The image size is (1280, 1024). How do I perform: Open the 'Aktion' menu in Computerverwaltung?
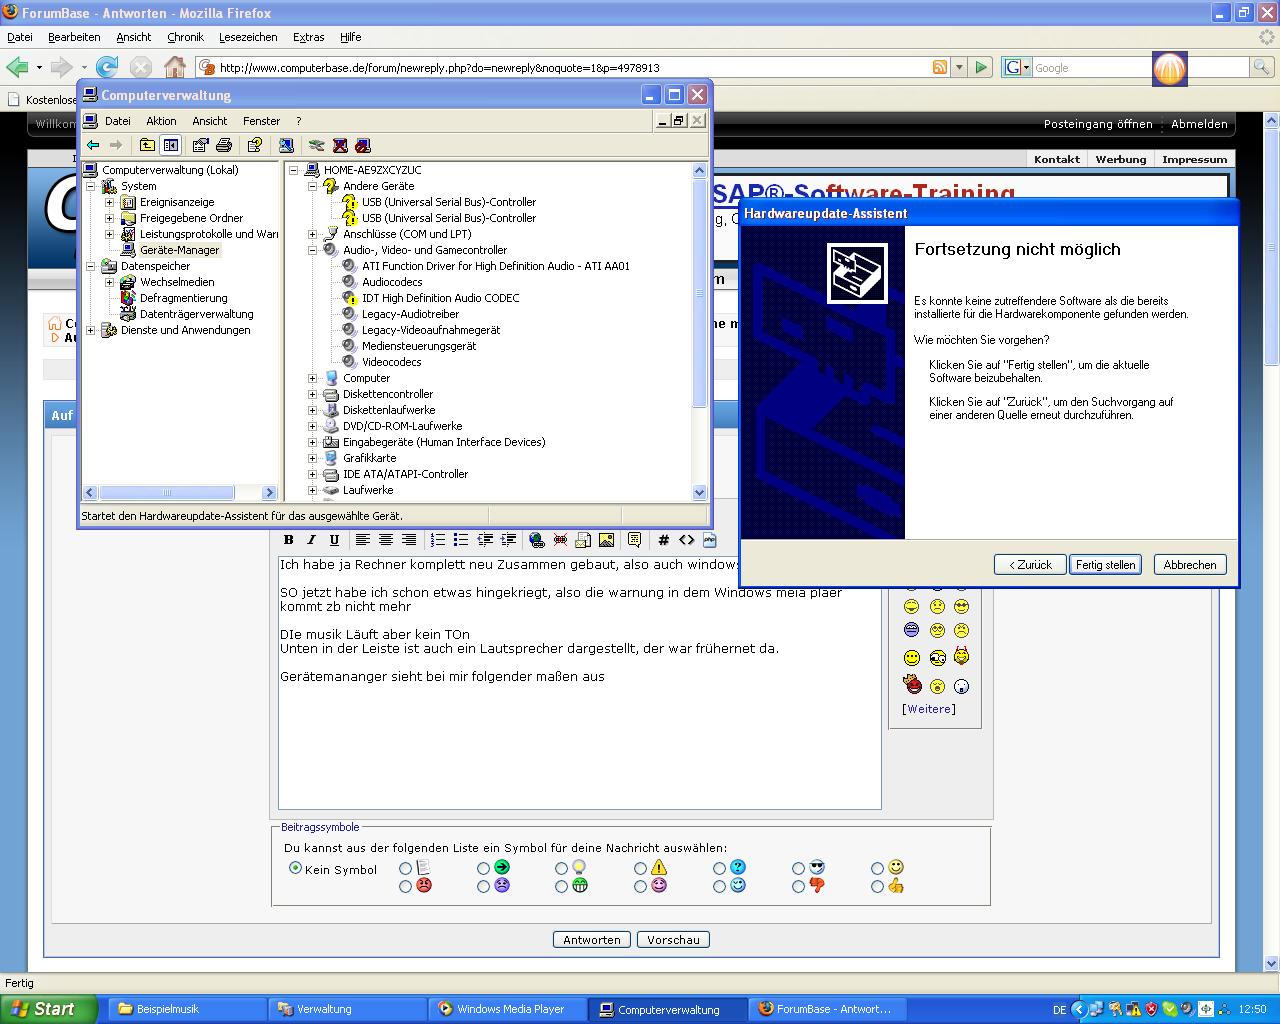(161, 121)
